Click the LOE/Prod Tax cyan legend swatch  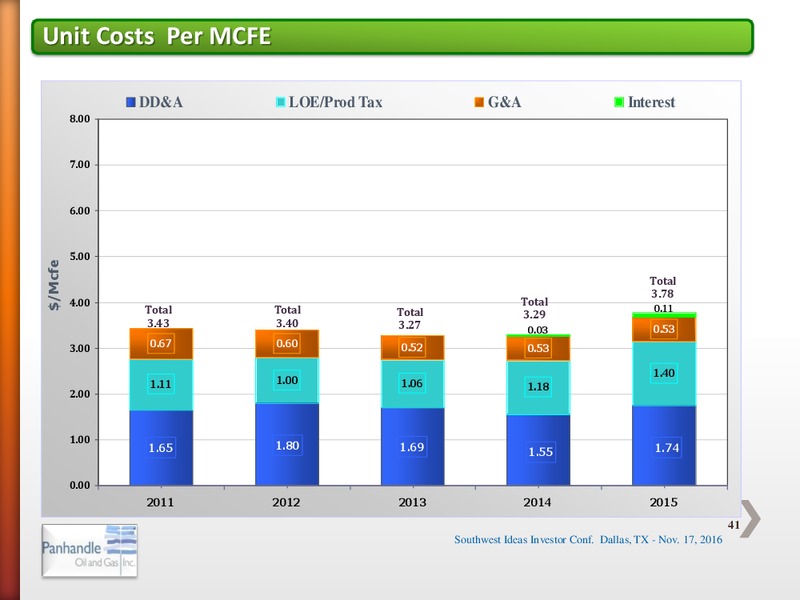281,102
